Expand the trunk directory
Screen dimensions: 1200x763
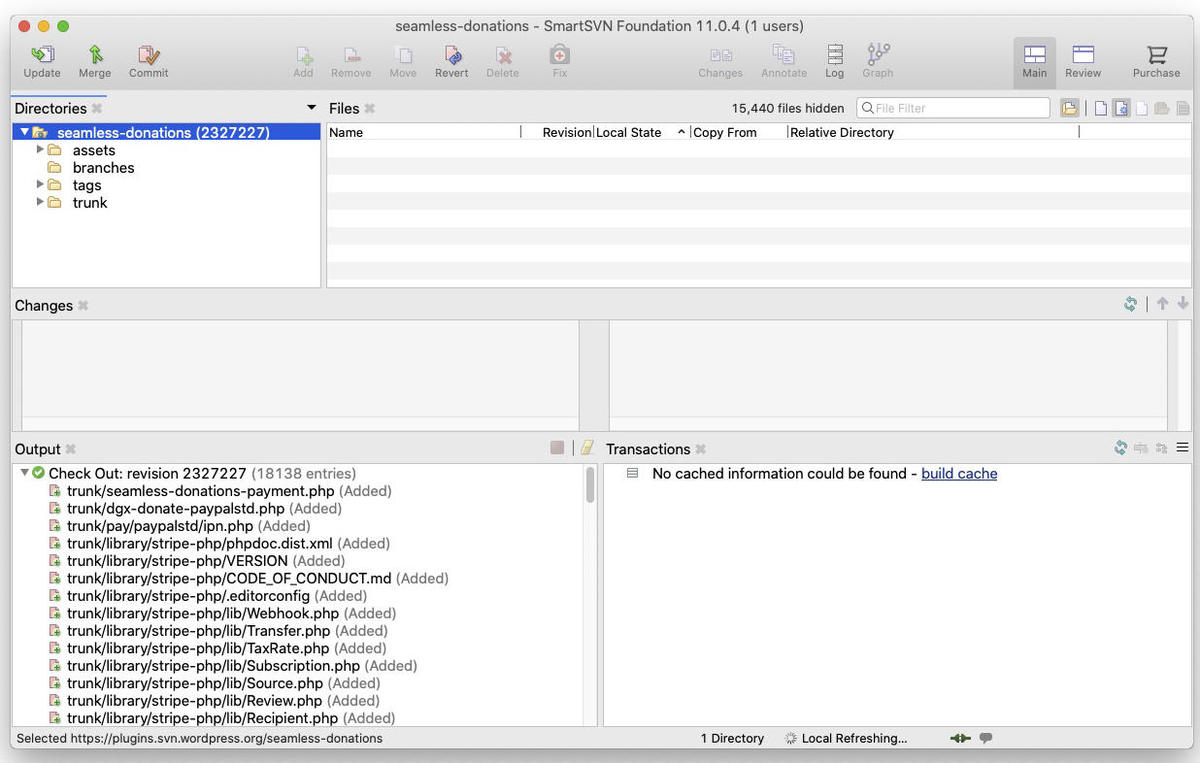coord(41,202)
